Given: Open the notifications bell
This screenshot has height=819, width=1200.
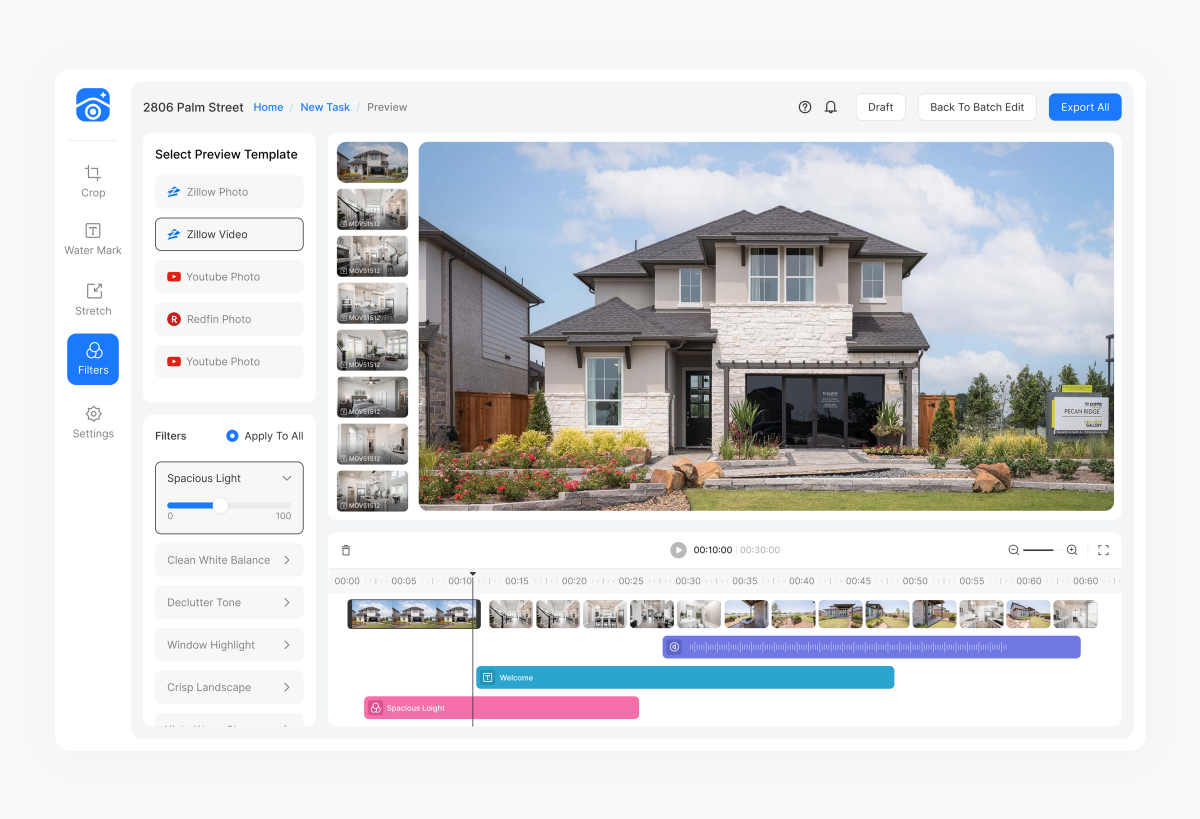Looking at the screenshot, I should pyautogui.click(x=831, y=107).
